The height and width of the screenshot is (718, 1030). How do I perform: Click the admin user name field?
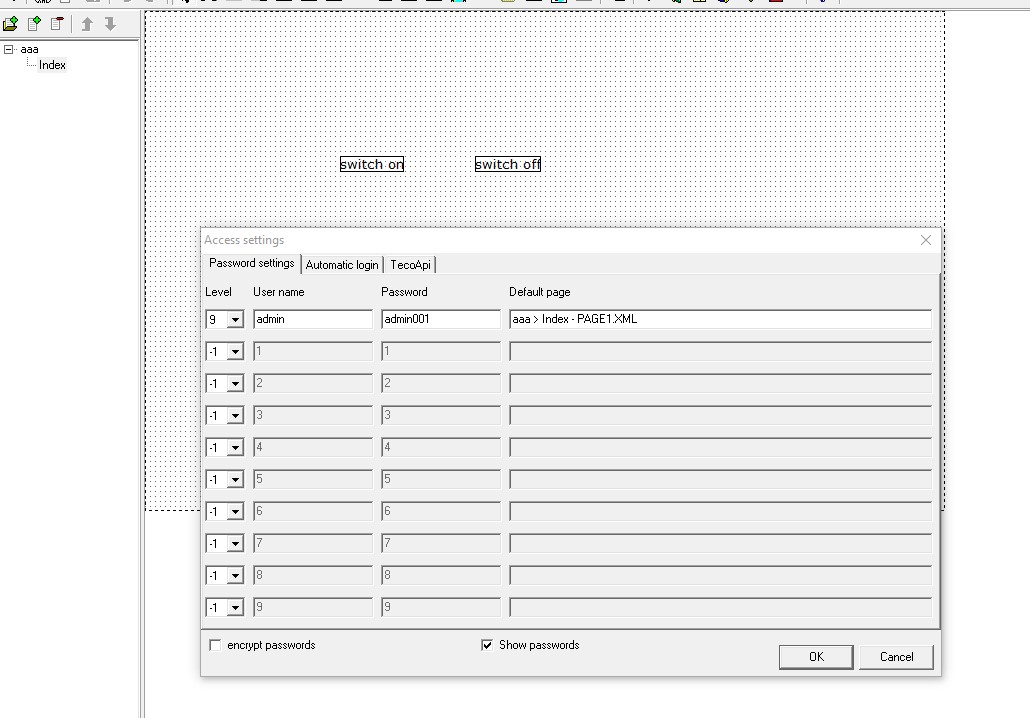pos(313,319)
